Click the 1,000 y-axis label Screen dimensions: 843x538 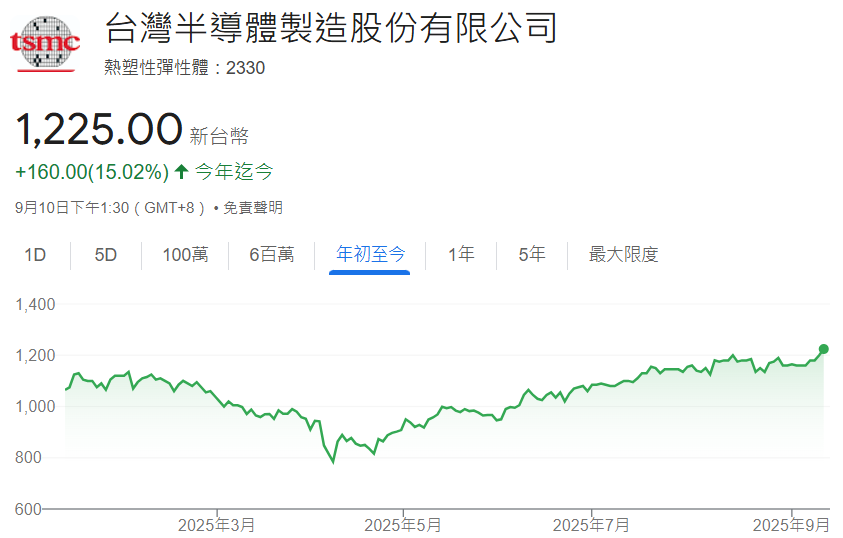point(35,406)
